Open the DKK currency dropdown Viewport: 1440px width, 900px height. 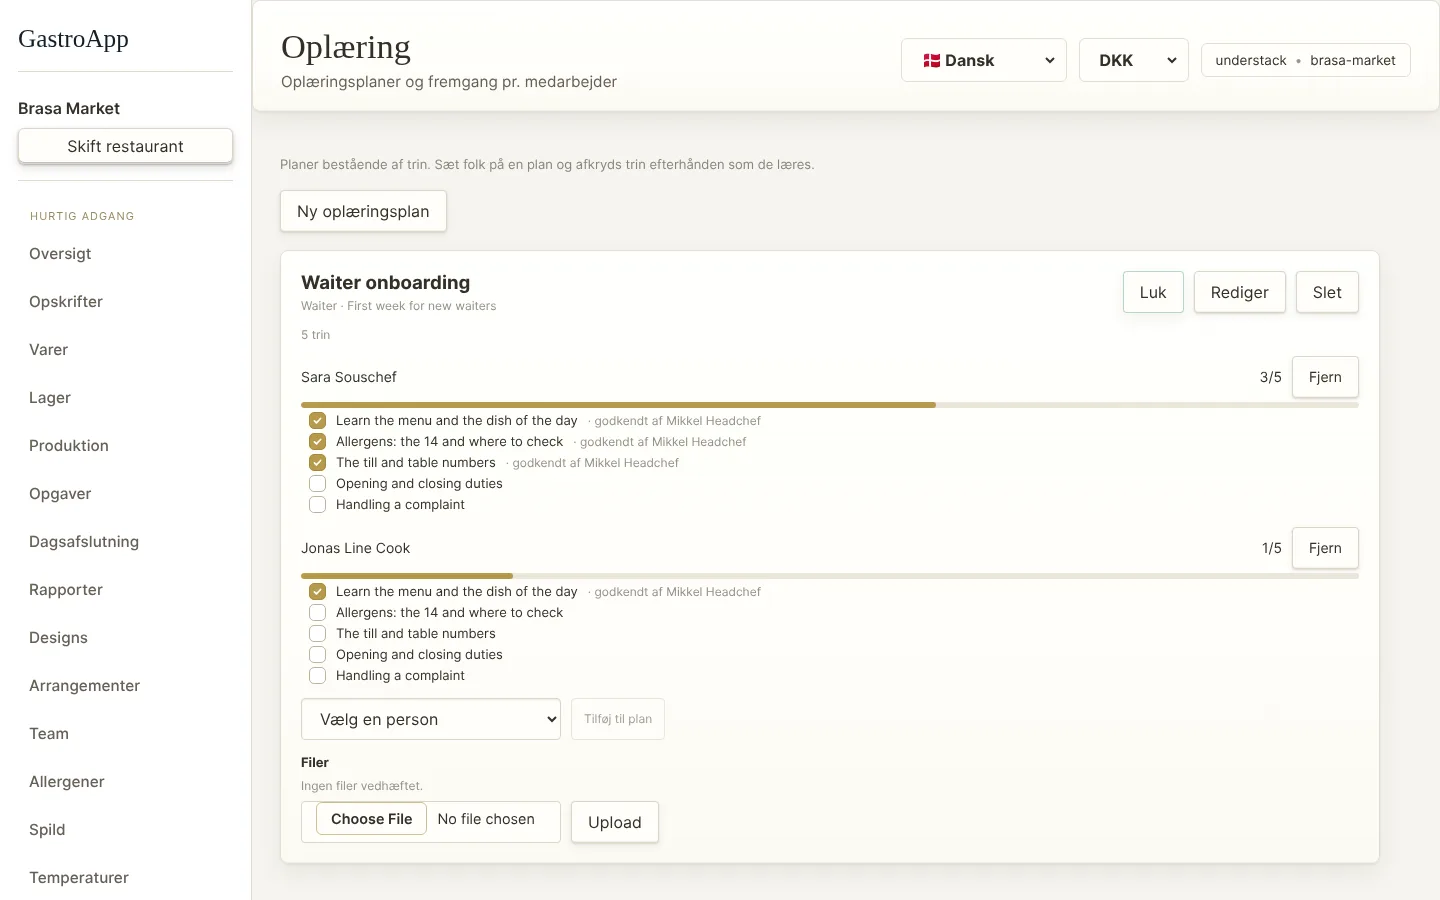(1134, 60)
